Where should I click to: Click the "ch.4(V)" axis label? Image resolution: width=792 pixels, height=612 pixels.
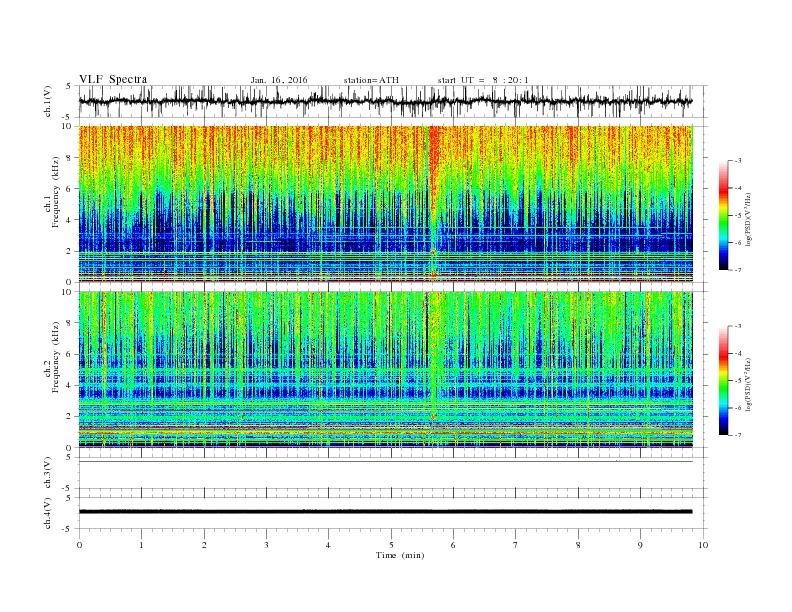[48, 513]
